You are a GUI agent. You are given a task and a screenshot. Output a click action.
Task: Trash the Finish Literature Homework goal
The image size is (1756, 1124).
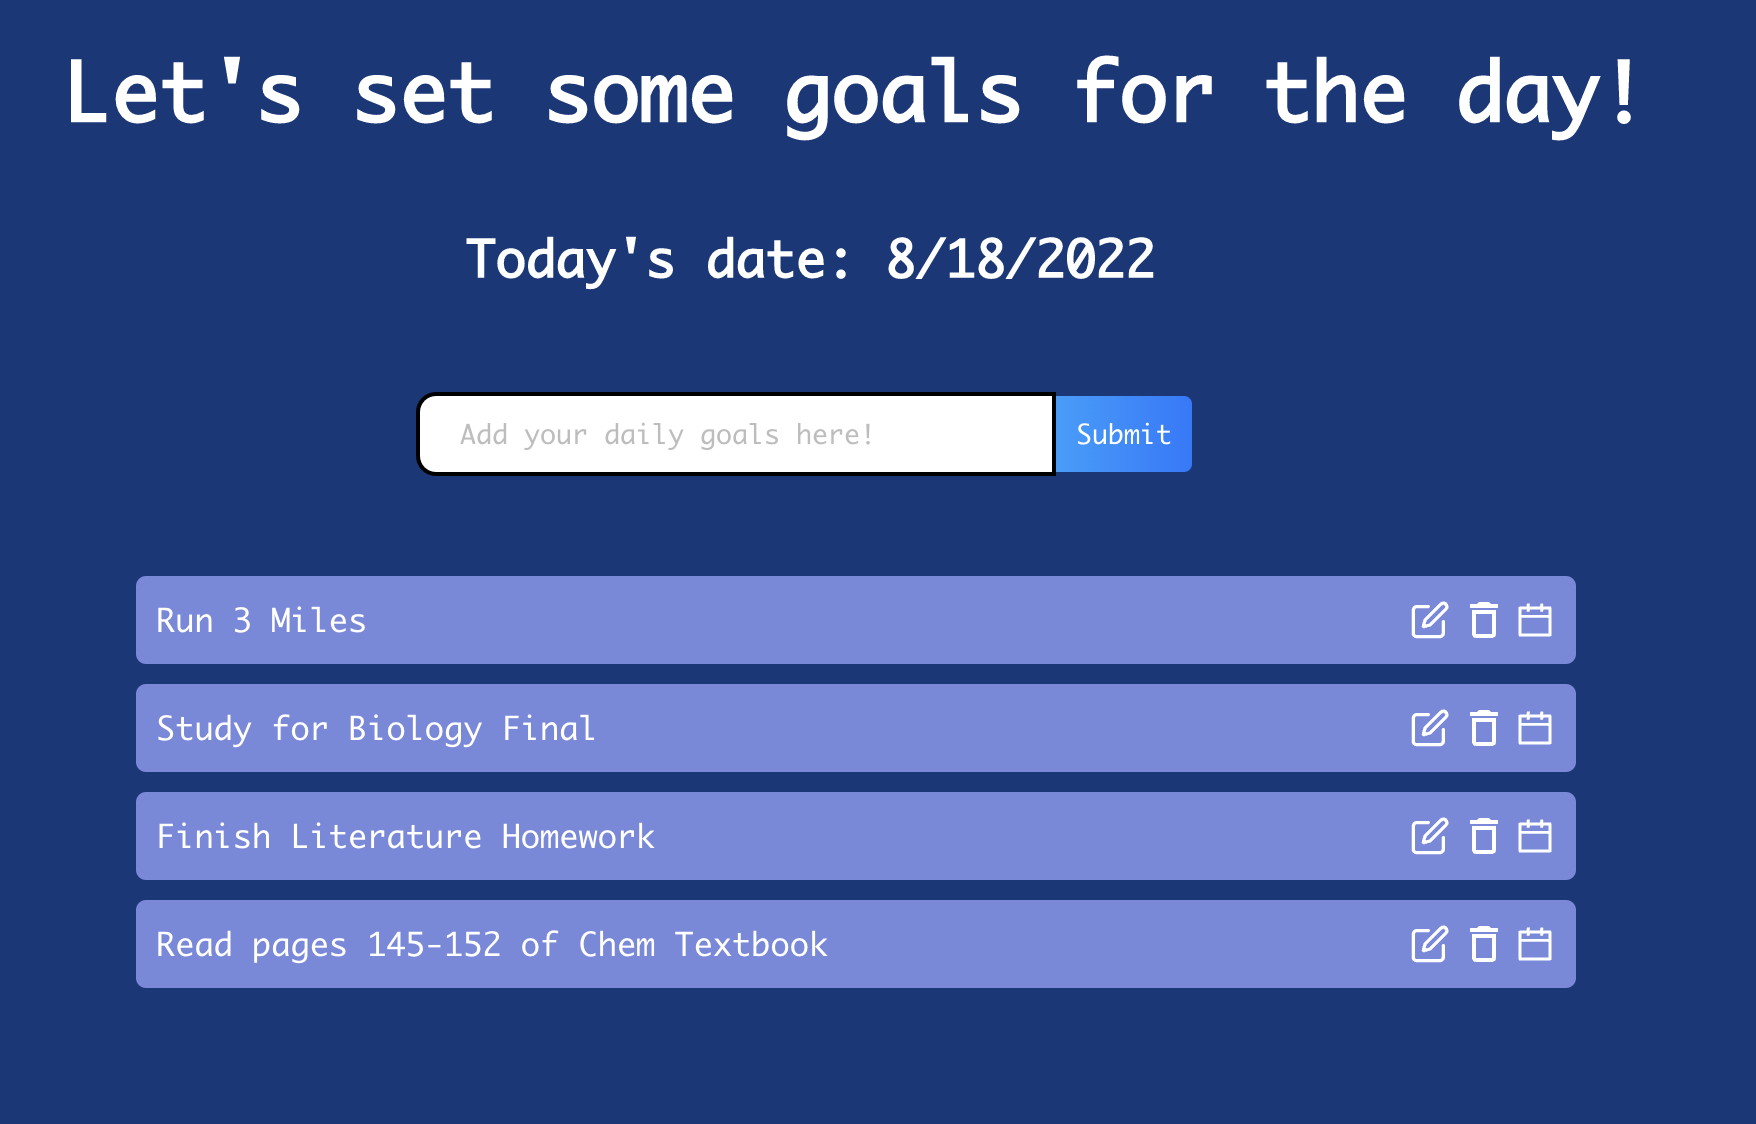pyautogui.click(x=1484, y=836)
